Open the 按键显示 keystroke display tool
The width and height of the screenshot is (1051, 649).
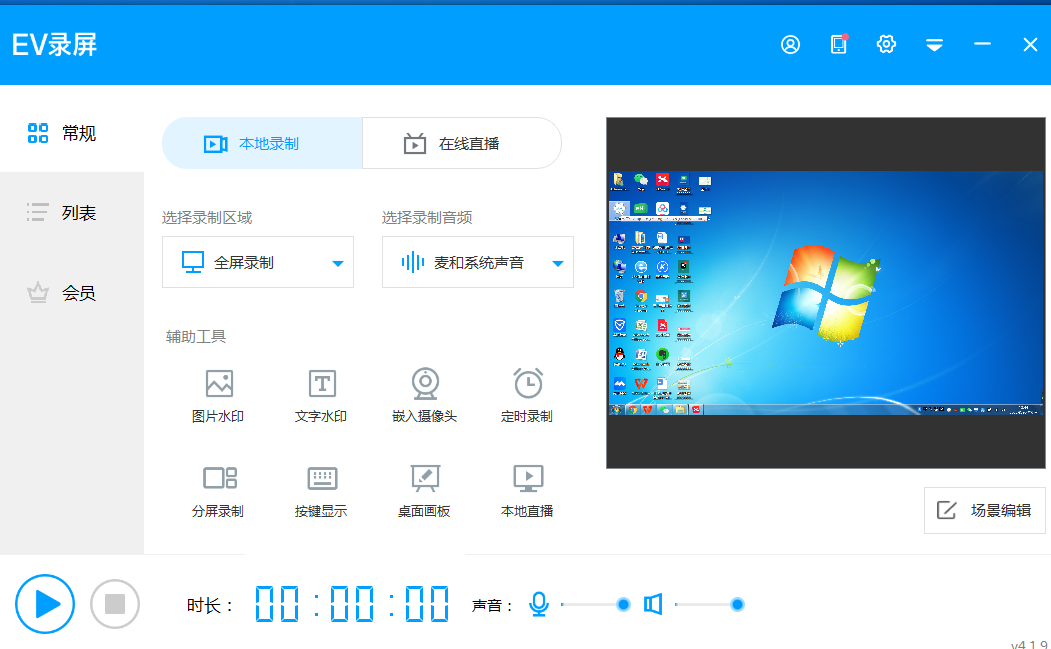[321, 491]
